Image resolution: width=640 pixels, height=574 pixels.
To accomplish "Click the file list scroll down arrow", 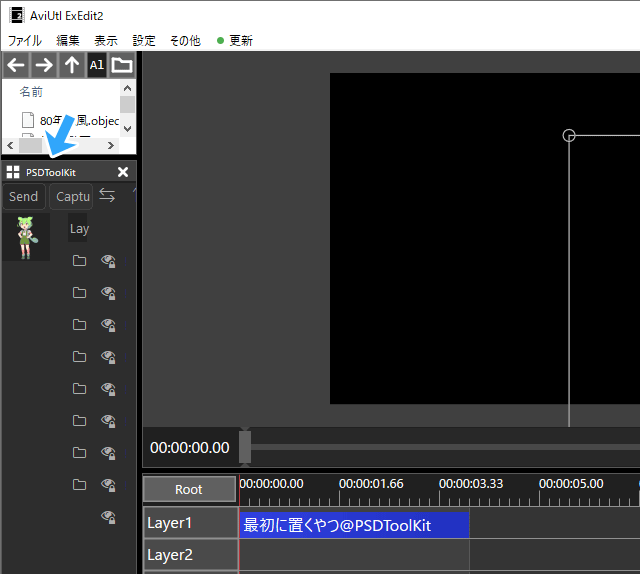I will [x=127, y=129].
